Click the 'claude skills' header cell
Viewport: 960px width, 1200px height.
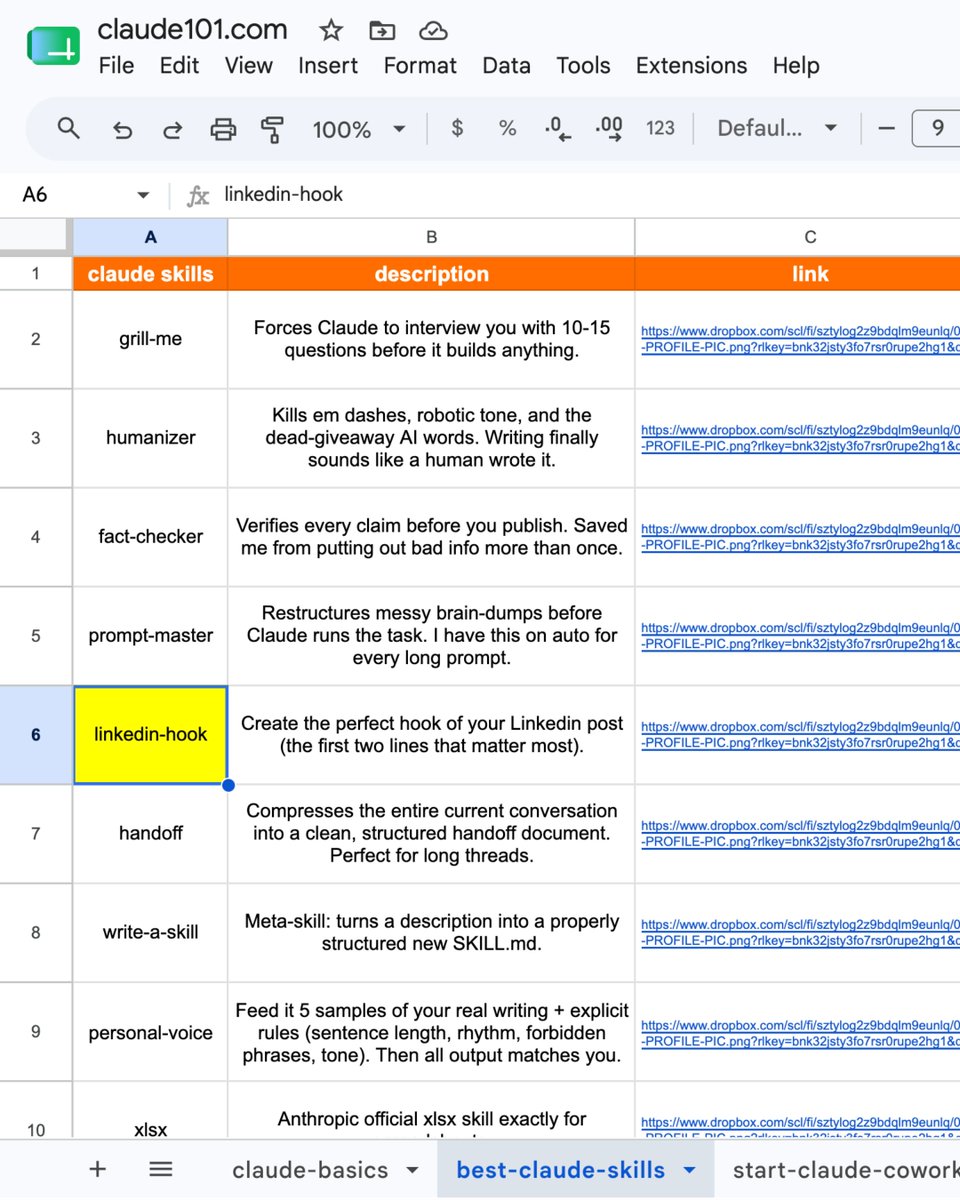pos(150,273)
